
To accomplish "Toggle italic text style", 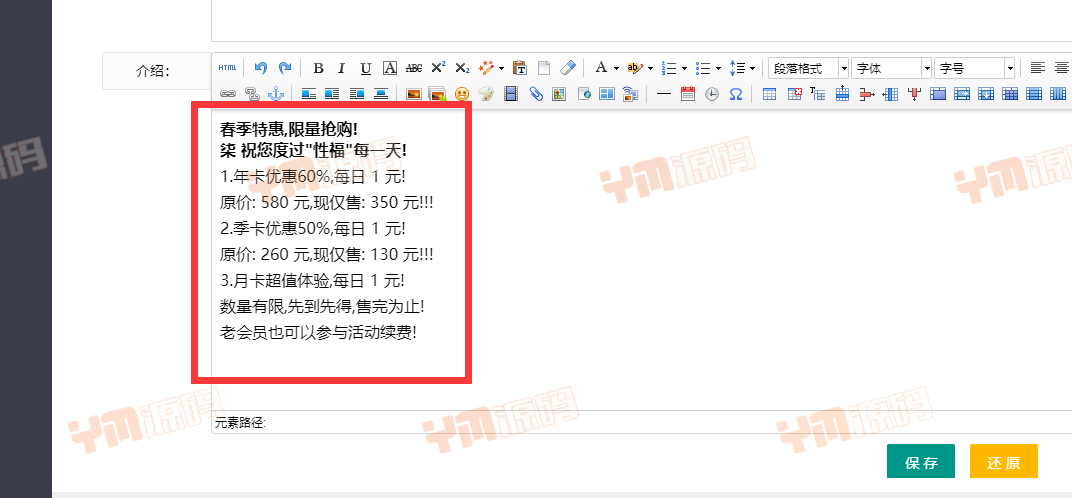I will click(x=341, y=68).
